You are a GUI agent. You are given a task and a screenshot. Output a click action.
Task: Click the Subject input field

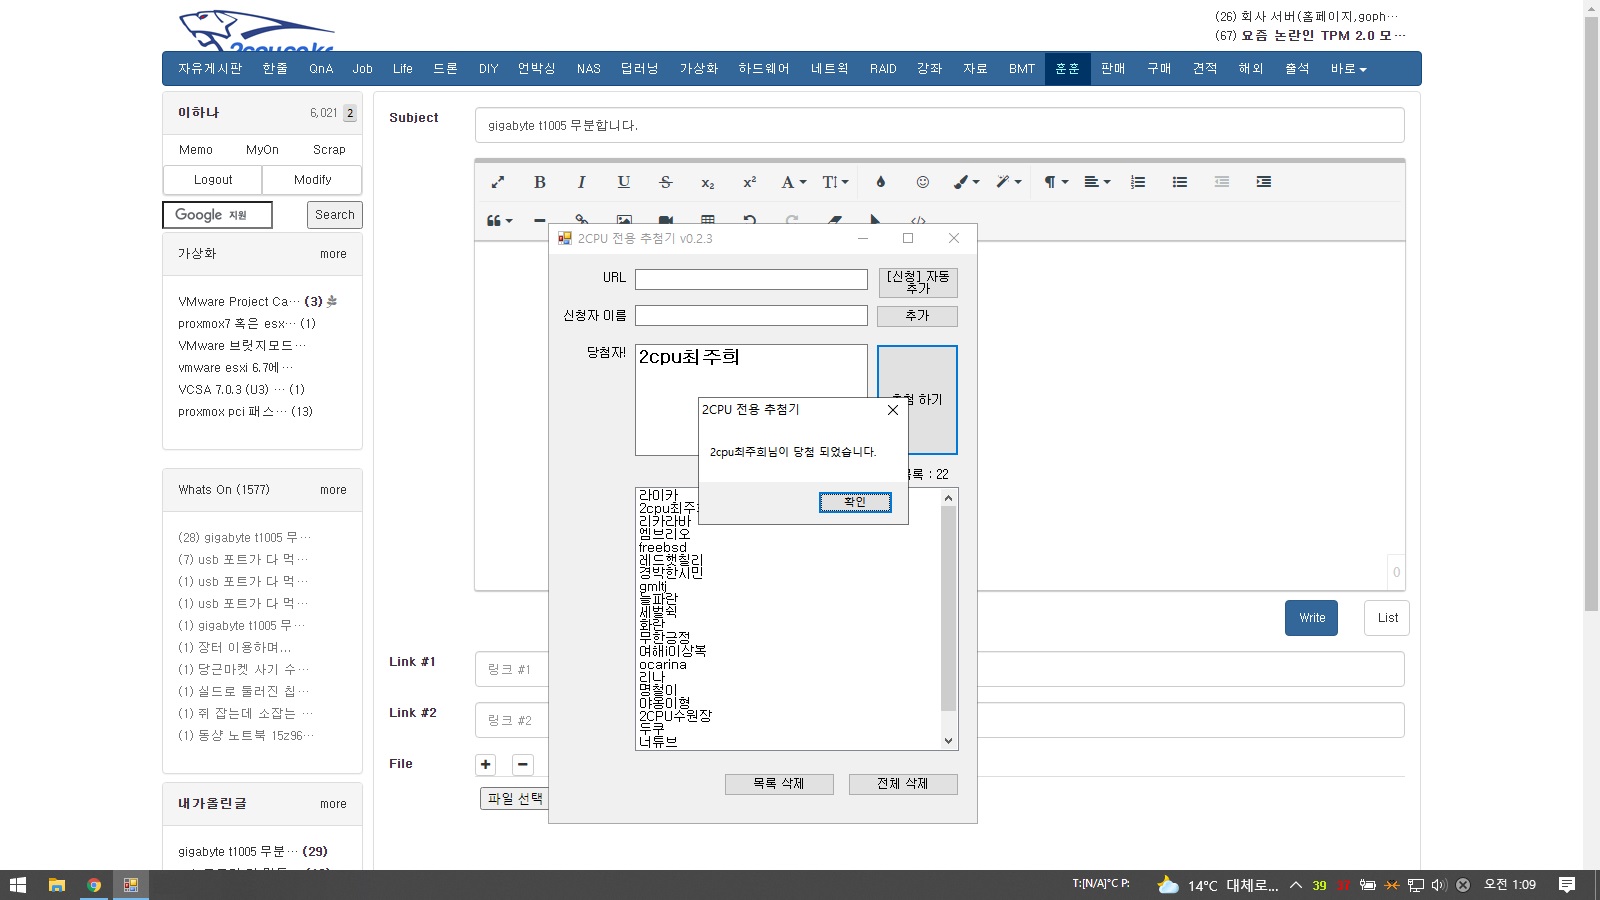click(x=939, y=126)
